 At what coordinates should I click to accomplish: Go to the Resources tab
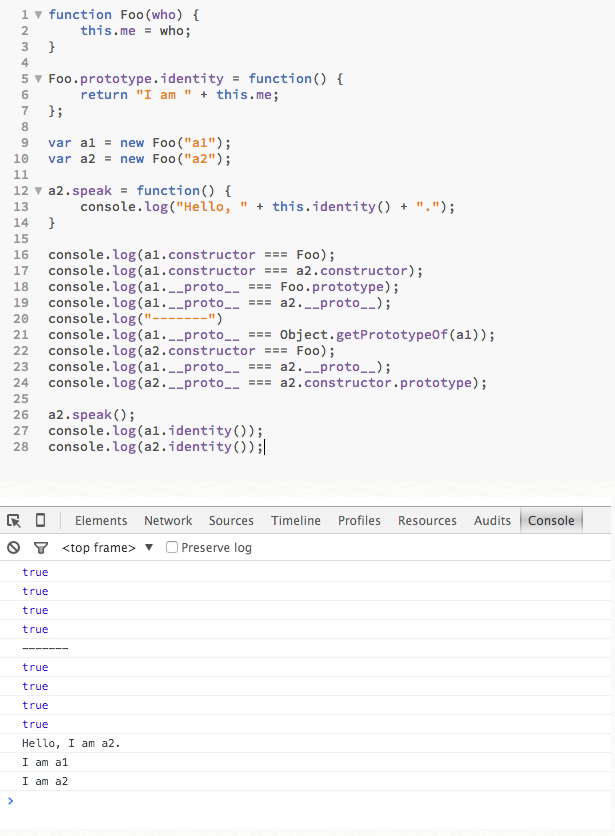coord(427,520)
